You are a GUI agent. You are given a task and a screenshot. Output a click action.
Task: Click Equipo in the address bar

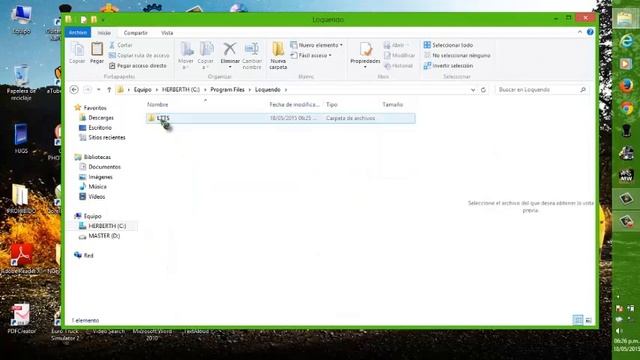142,90
